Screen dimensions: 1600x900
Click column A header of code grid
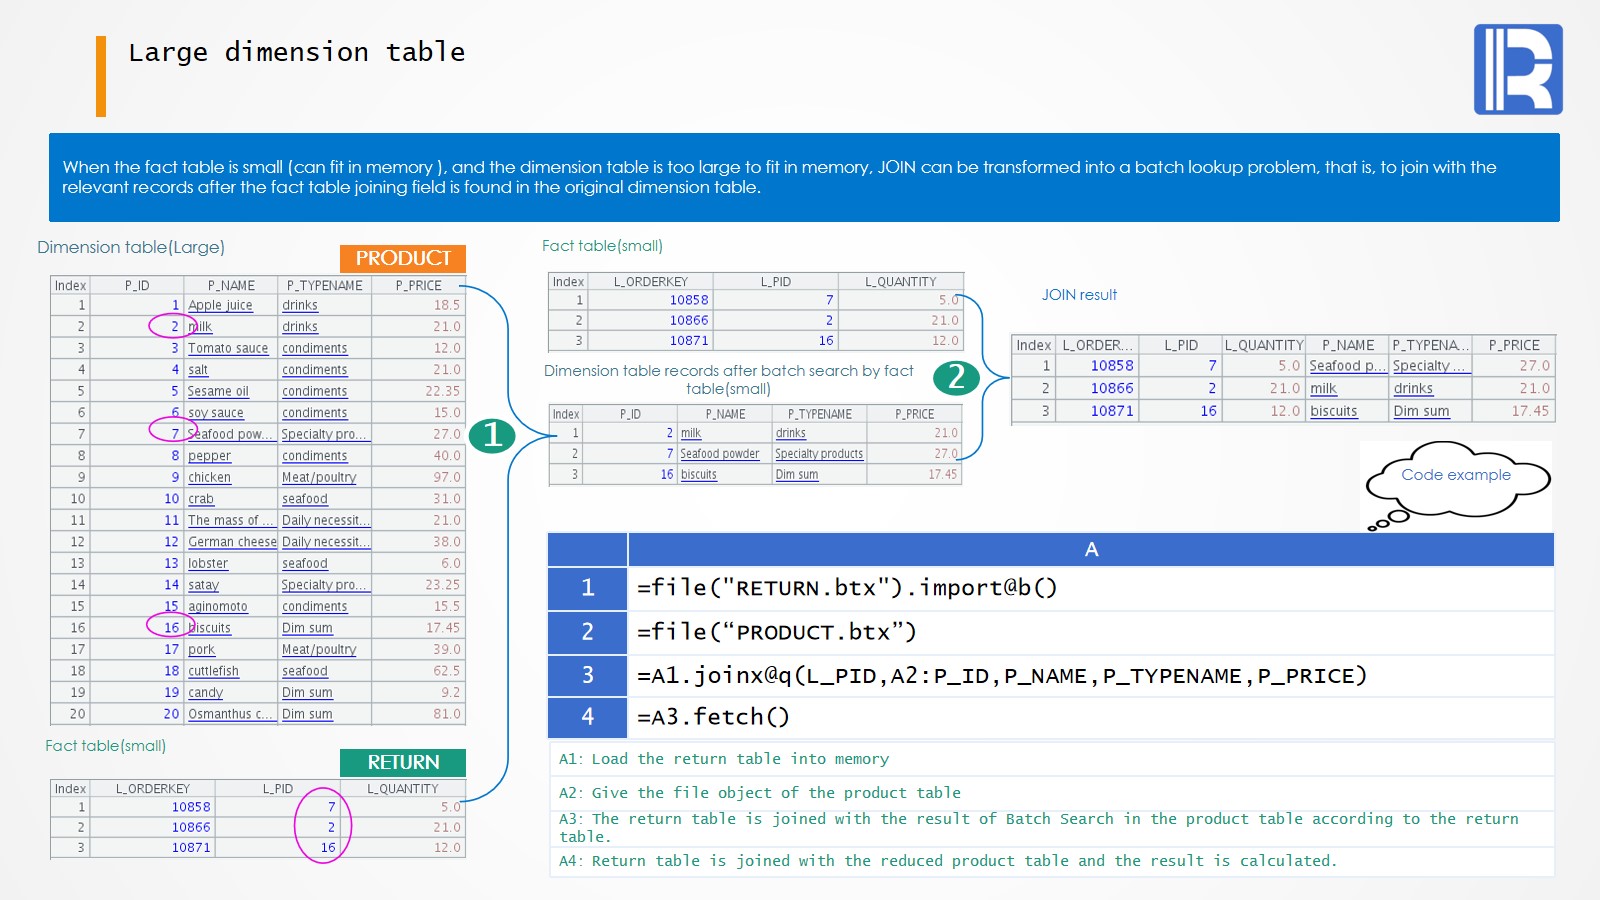pyautogui.click(x=1090, y=549)
